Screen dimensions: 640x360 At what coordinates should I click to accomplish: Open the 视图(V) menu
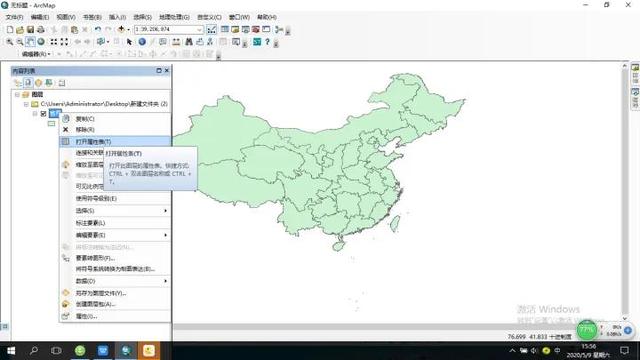pos(66,17)
